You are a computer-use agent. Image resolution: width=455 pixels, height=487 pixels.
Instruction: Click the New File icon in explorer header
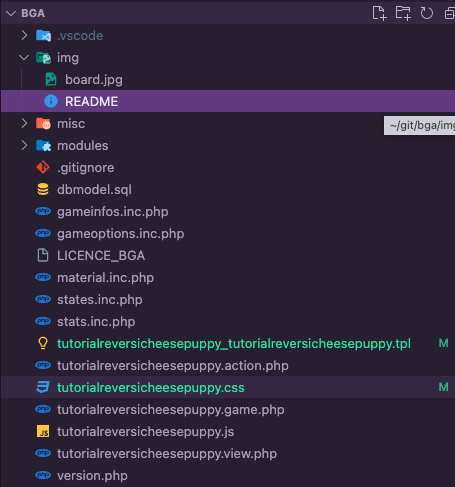coord(379,13)
